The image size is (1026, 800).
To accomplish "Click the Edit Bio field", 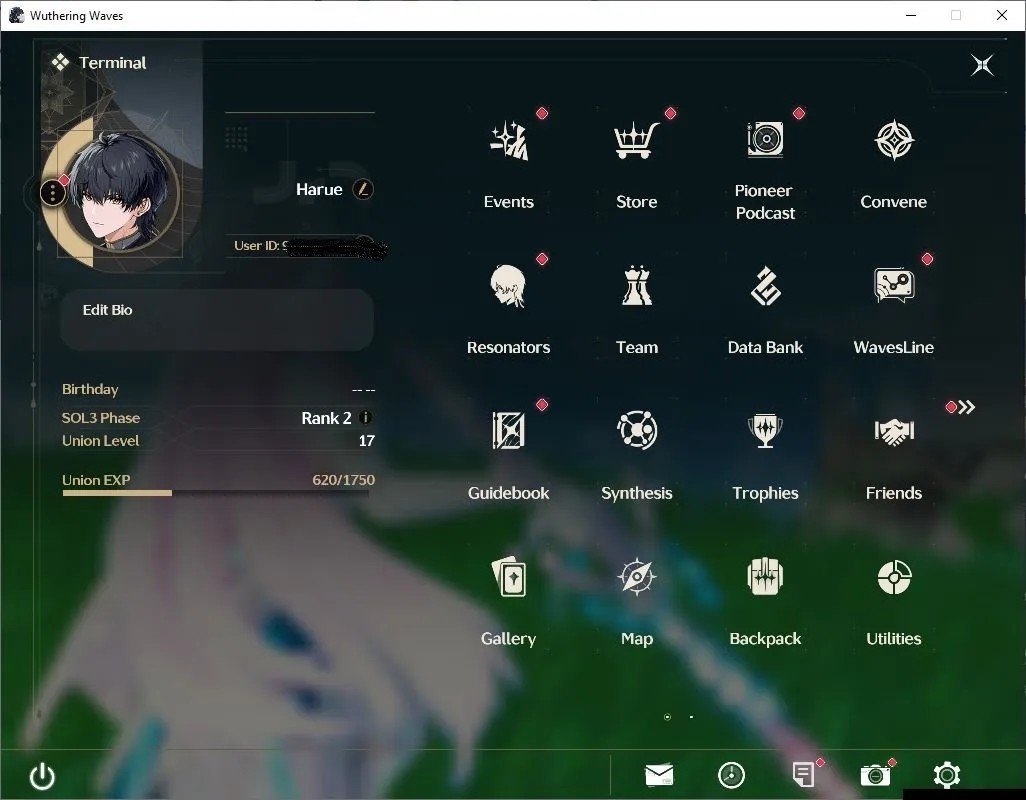I will [217, 320].
